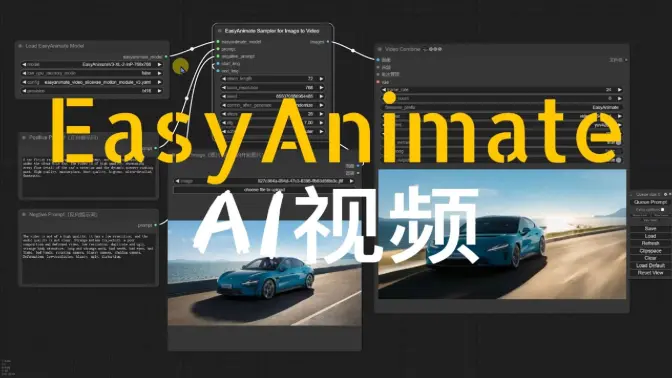Select next image file in Load Image node
Image resolution: width=672 pixels, height=378 pixels.
point(352,181)
